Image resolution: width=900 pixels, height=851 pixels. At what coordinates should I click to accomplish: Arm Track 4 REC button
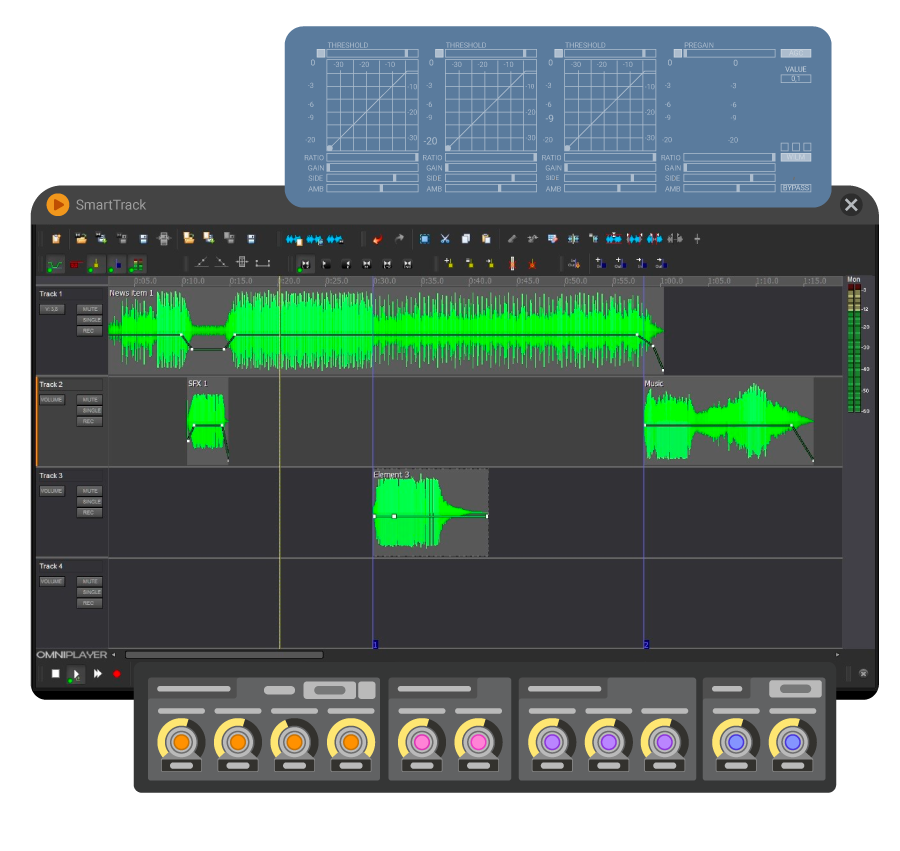click(x=90, y=603)
